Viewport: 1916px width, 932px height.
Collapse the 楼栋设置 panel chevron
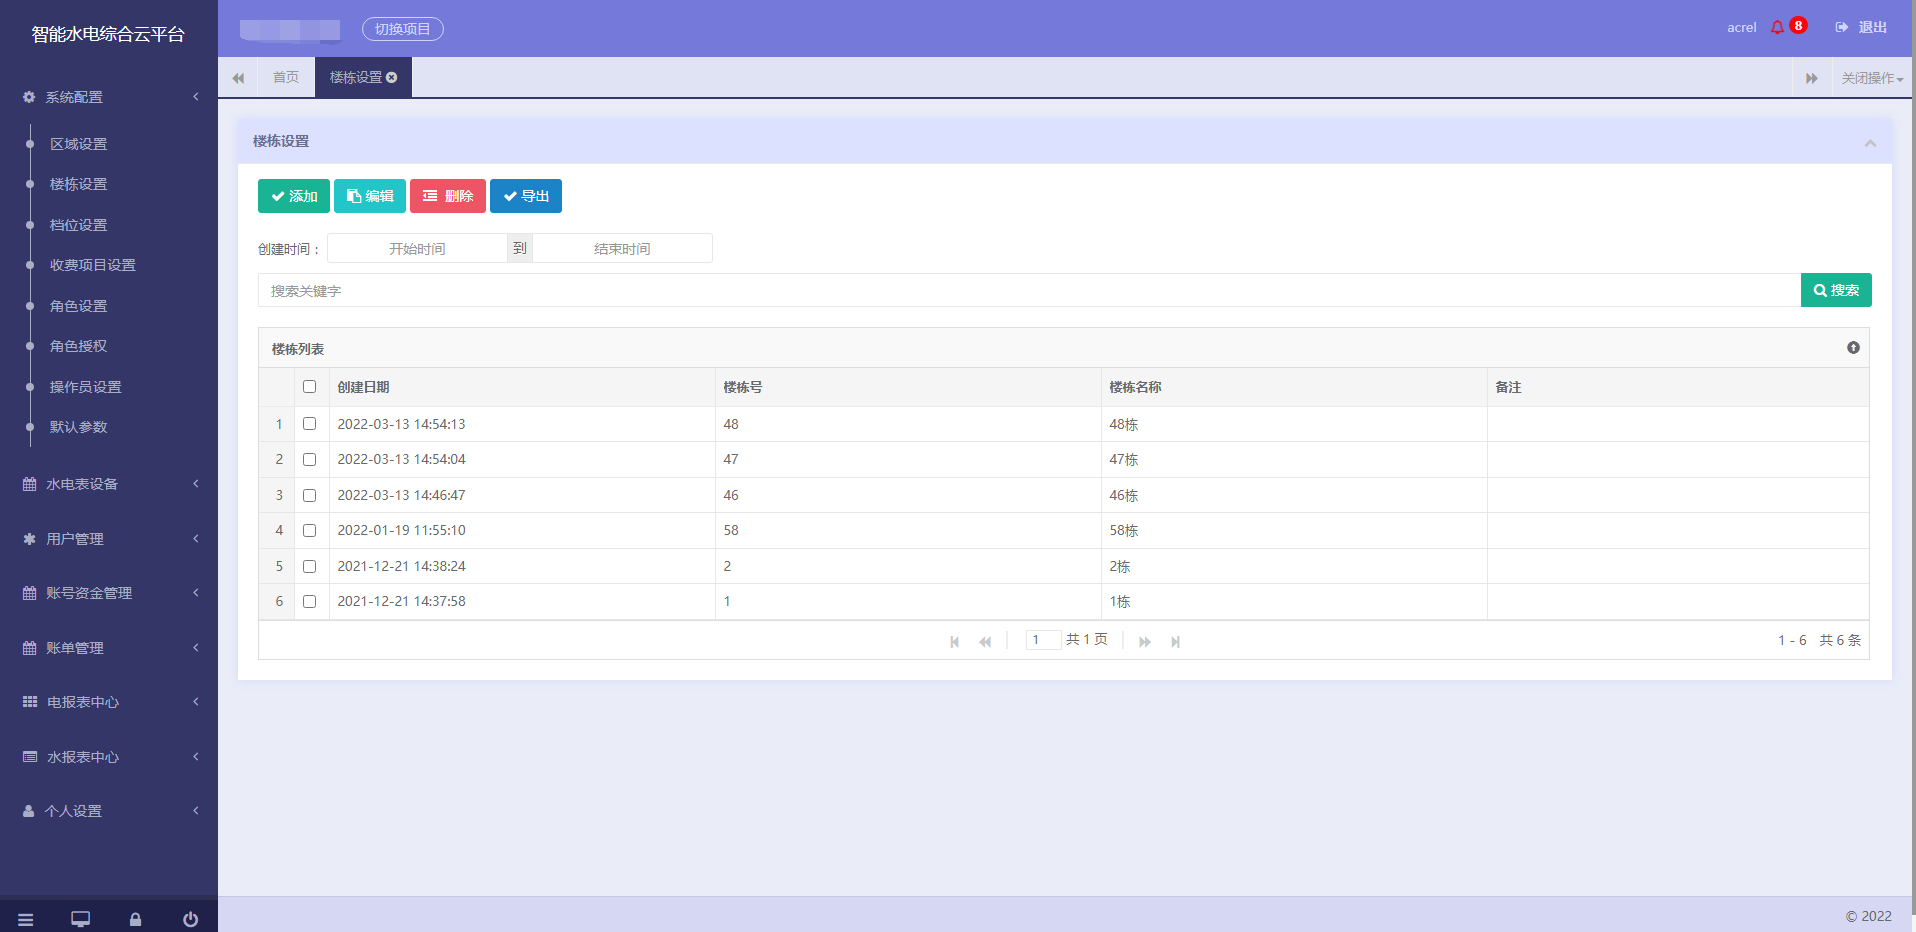1870,143
